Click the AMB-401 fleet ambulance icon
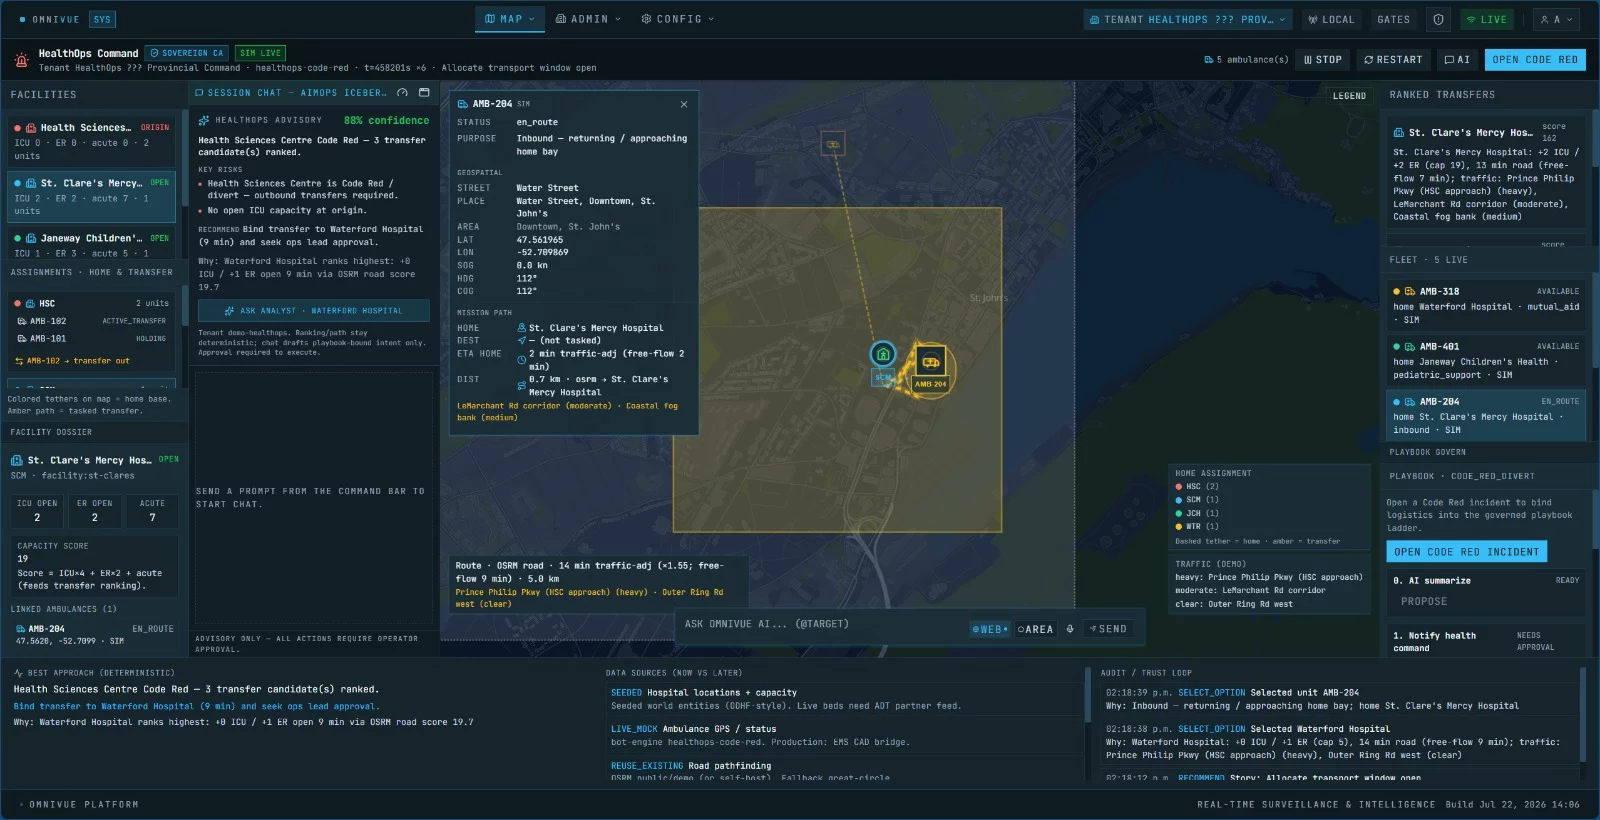The height and width of the screenshot is (820, 1600). tap(1409, 347)
